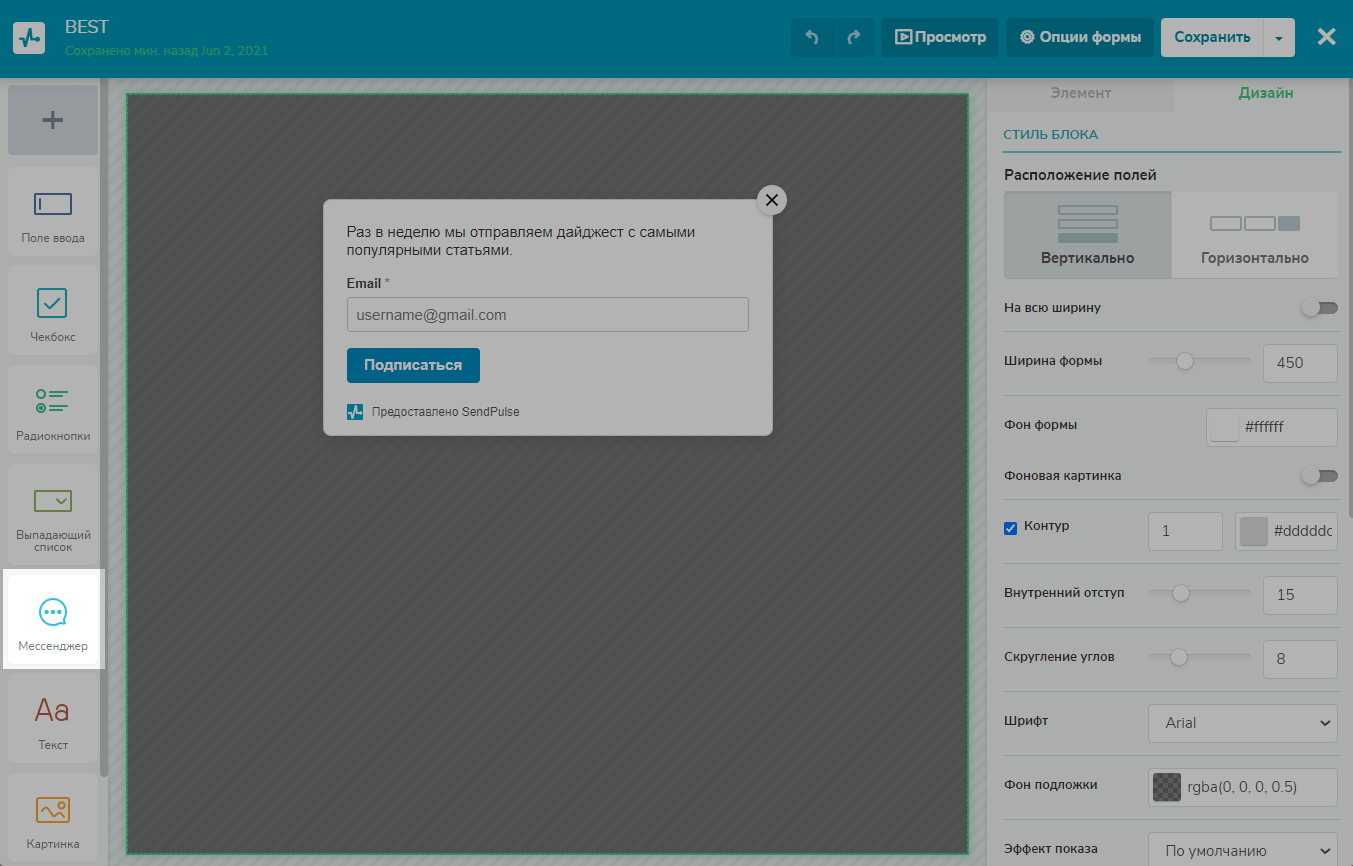Add a Поле ввода element

[53, 212]
